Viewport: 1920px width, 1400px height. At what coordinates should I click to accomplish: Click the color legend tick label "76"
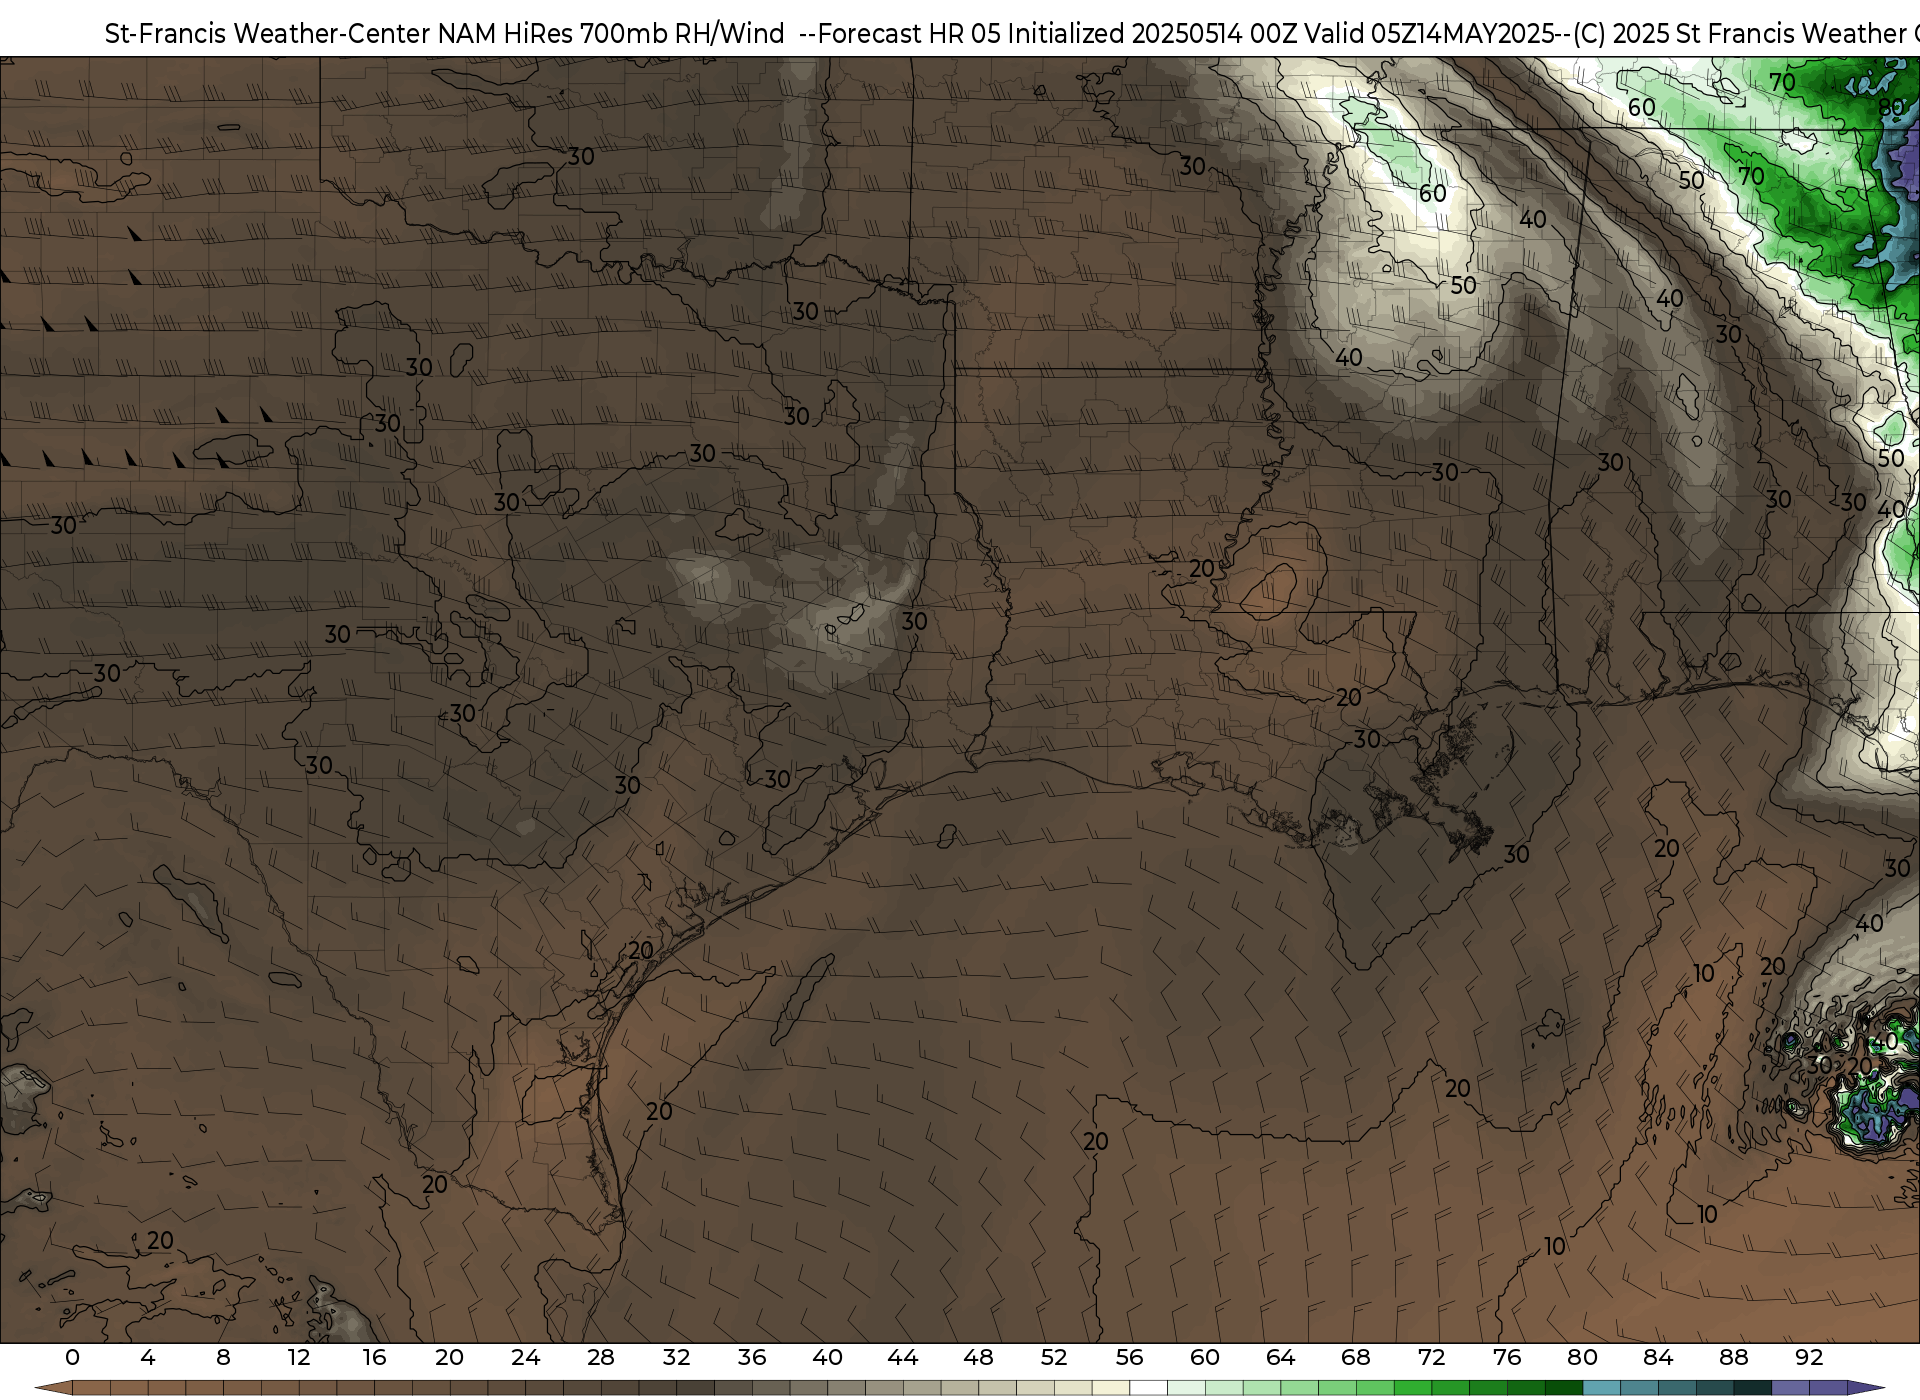point(1507,1357)
